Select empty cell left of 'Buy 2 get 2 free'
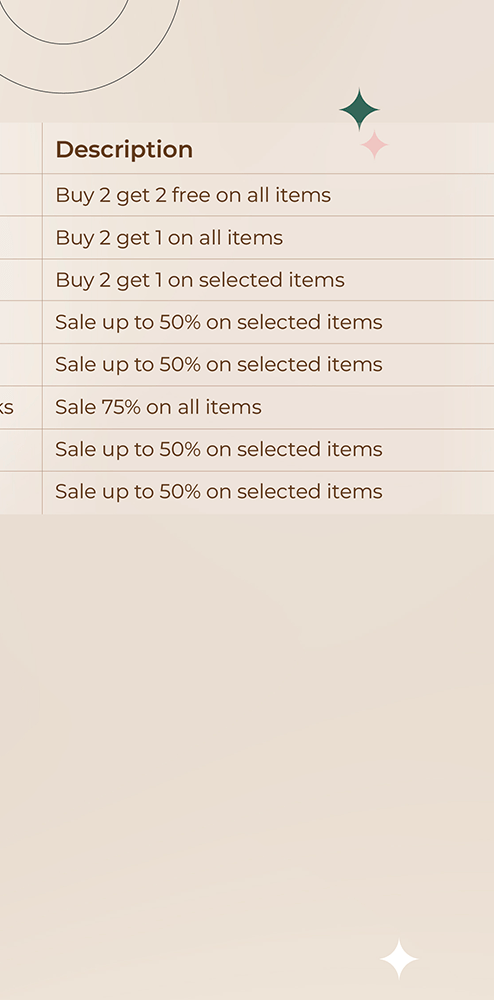The width and height of the screenshot is (494, 1000). click(x=21, y=195)
